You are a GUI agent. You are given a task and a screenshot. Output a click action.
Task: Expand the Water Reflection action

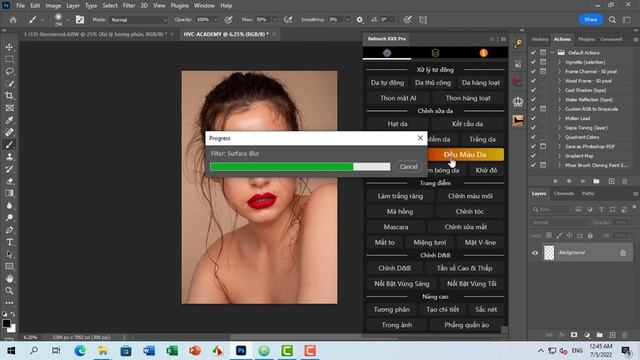(x=560, y=100)
